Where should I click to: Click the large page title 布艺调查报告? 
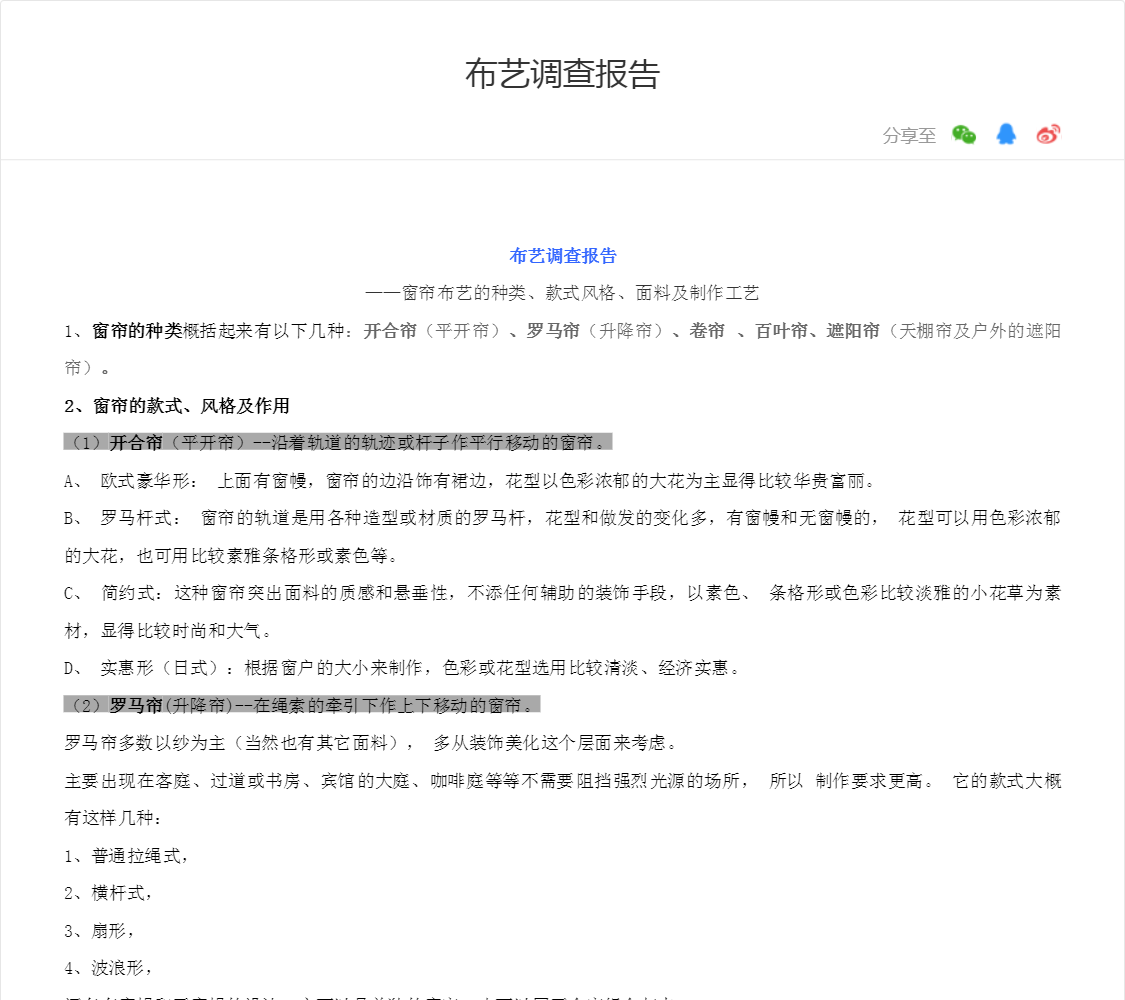coord(562,74)
